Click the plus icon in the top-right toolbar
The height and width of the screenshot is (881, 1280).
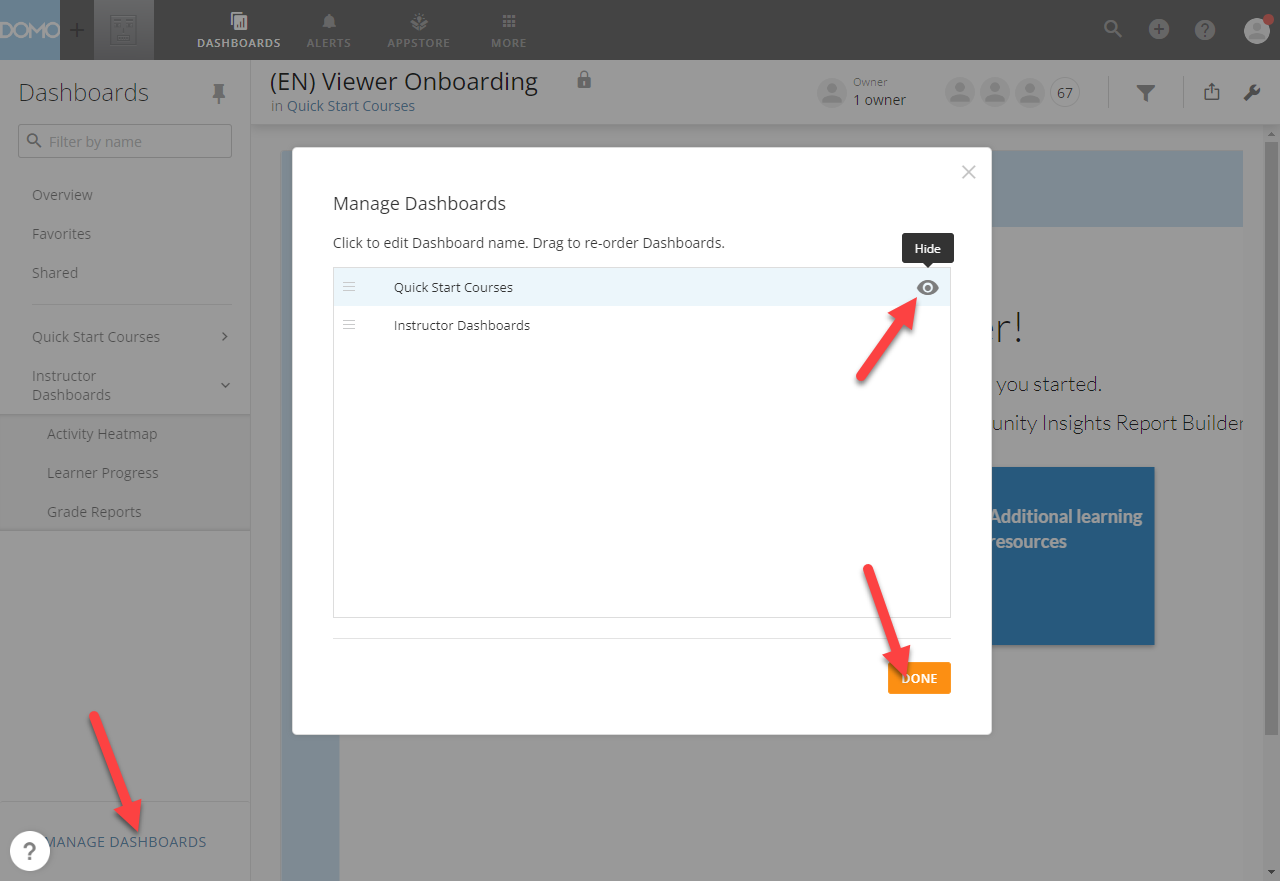pyautogui.click(x=1158, y=29)
